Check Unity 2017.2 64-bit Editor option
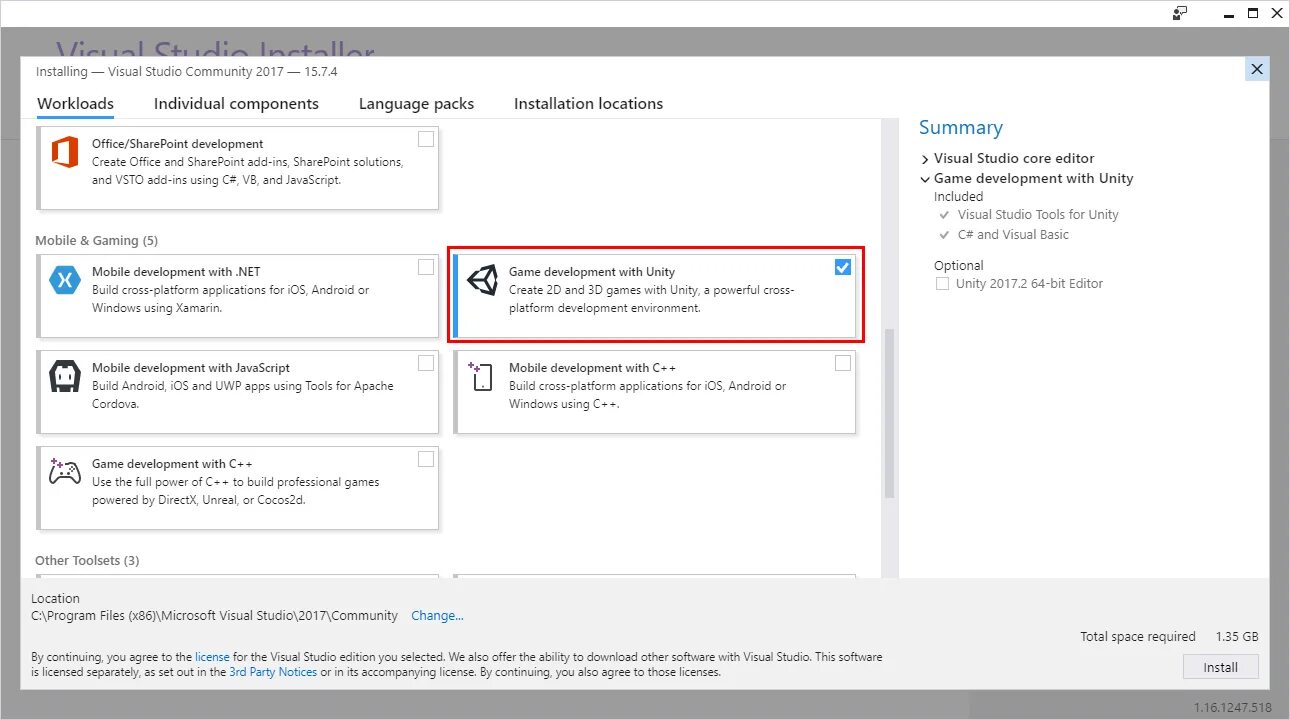 point(942,284)
